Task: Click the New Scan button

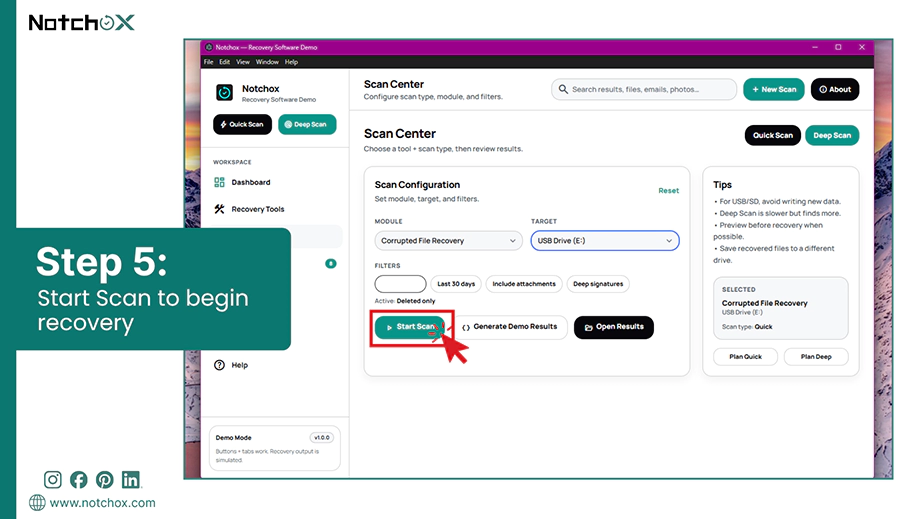Action: click(x=774, y=89)
